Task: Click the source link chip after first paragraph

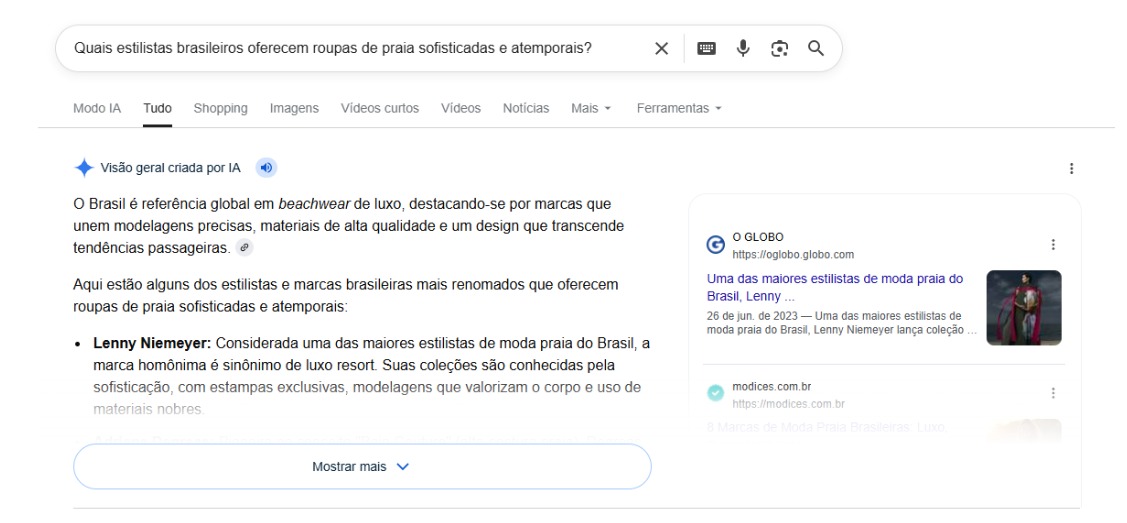Action: click(244, 247)
